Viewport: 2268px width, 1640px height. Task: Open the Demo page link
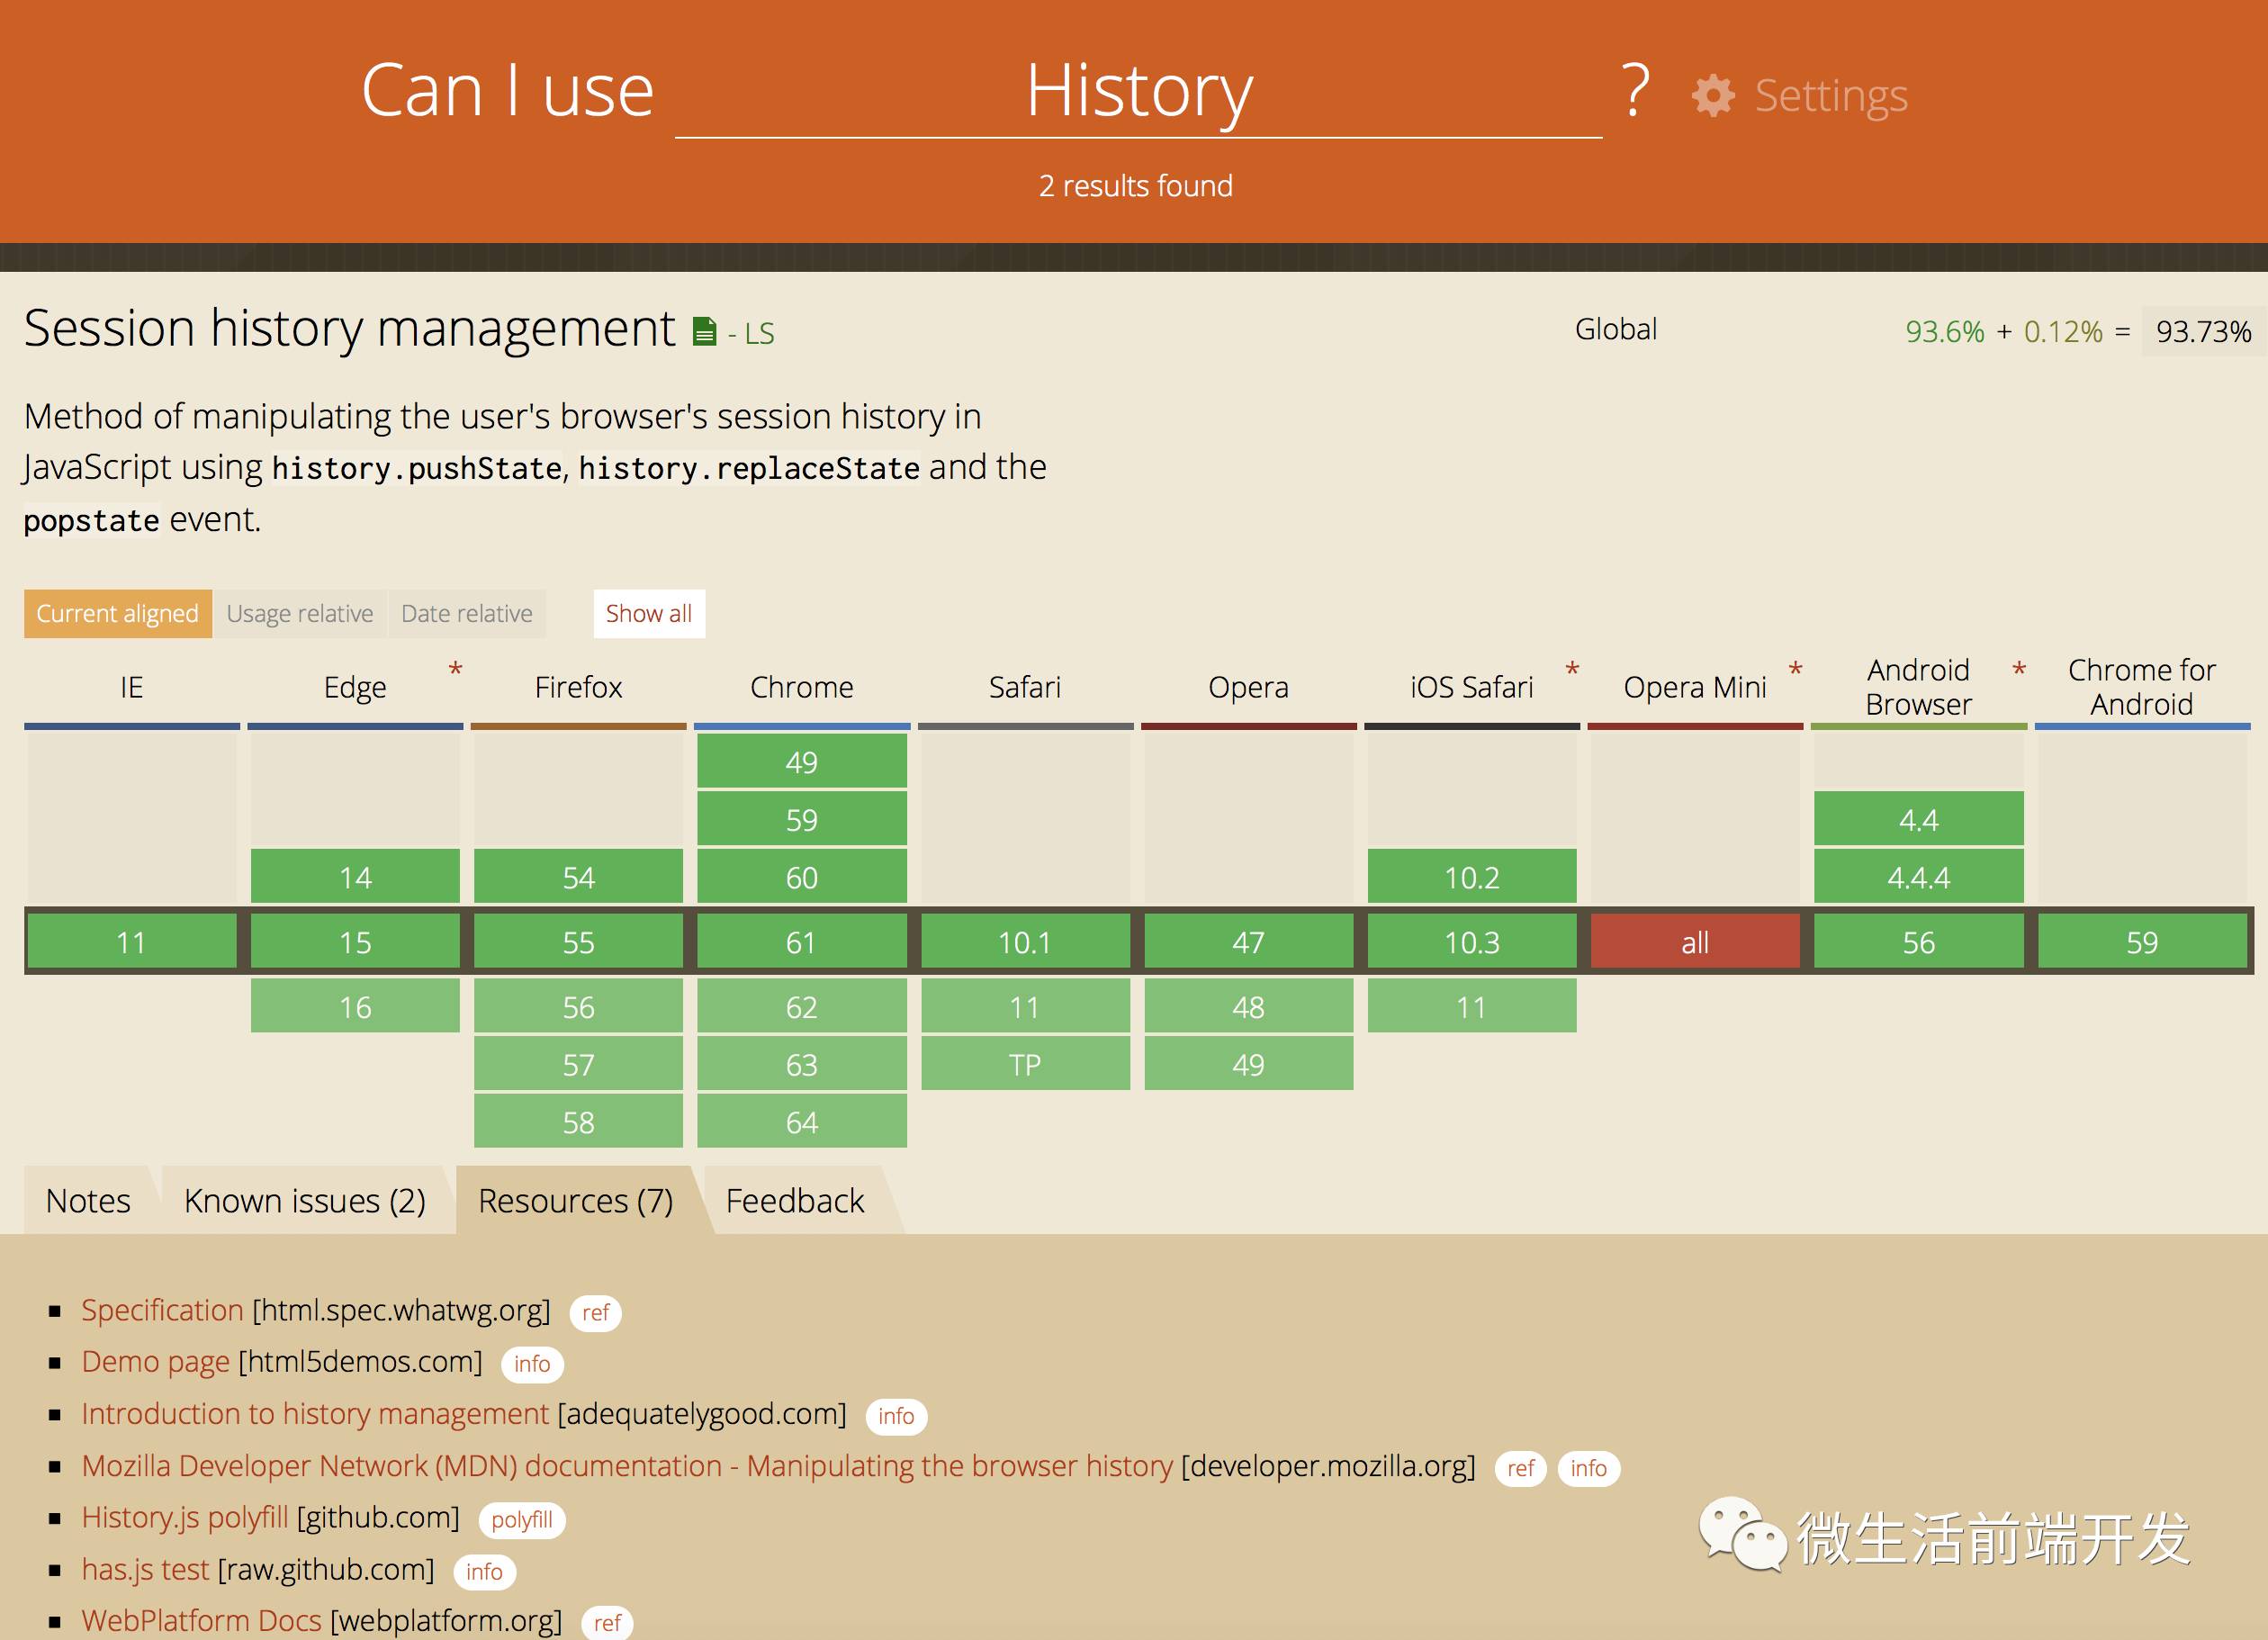click(155, 1361)
